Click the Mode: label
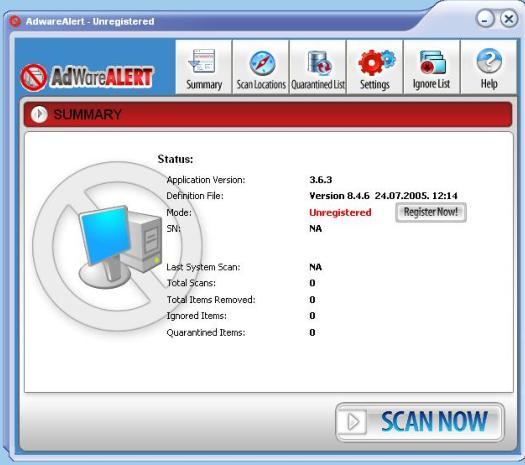 (x=179, y=213)
